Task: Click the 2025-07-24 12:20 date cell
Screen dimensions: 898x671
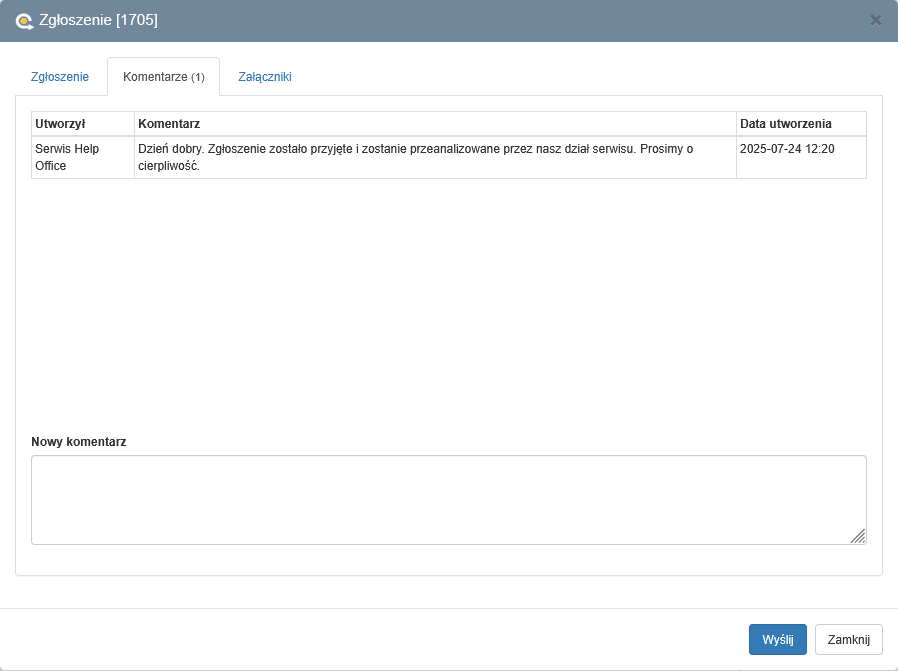Action: [787, 149]
